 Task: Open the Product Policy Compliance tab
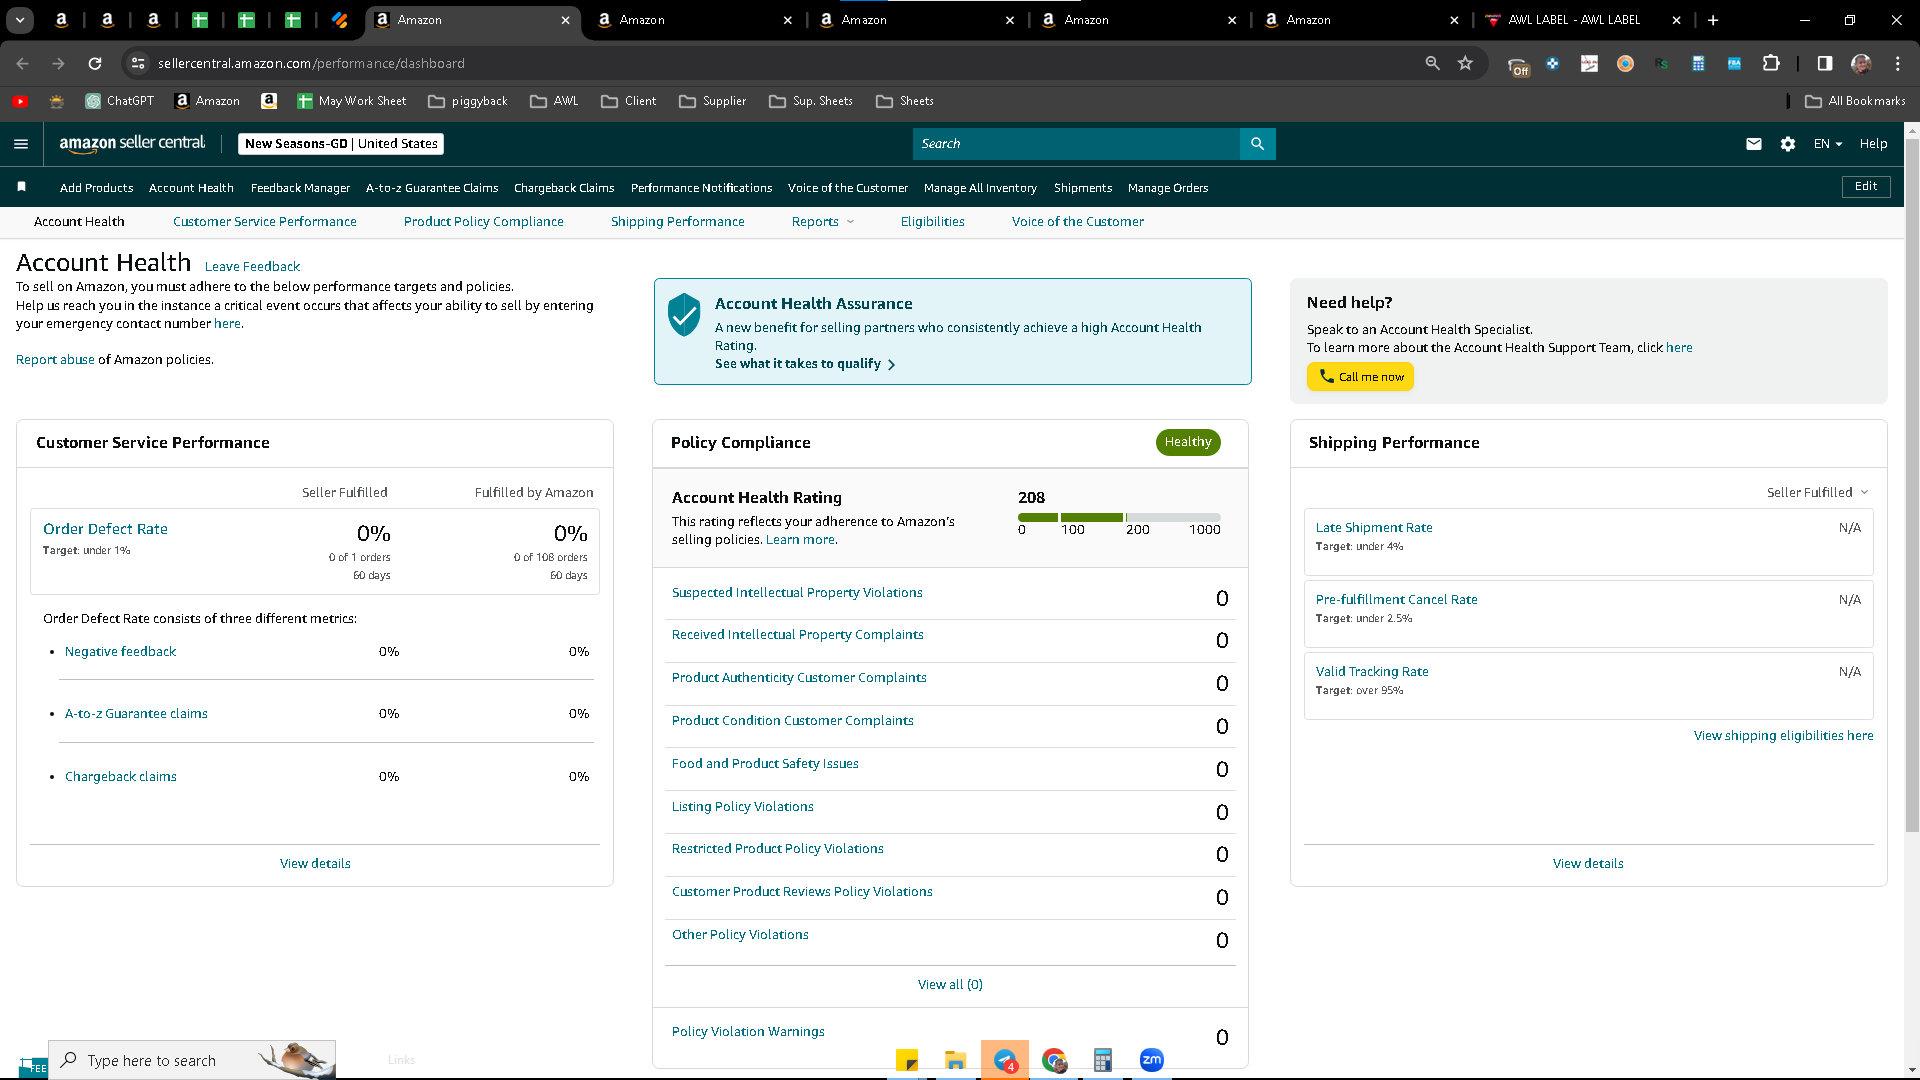(x=484, y=222)
